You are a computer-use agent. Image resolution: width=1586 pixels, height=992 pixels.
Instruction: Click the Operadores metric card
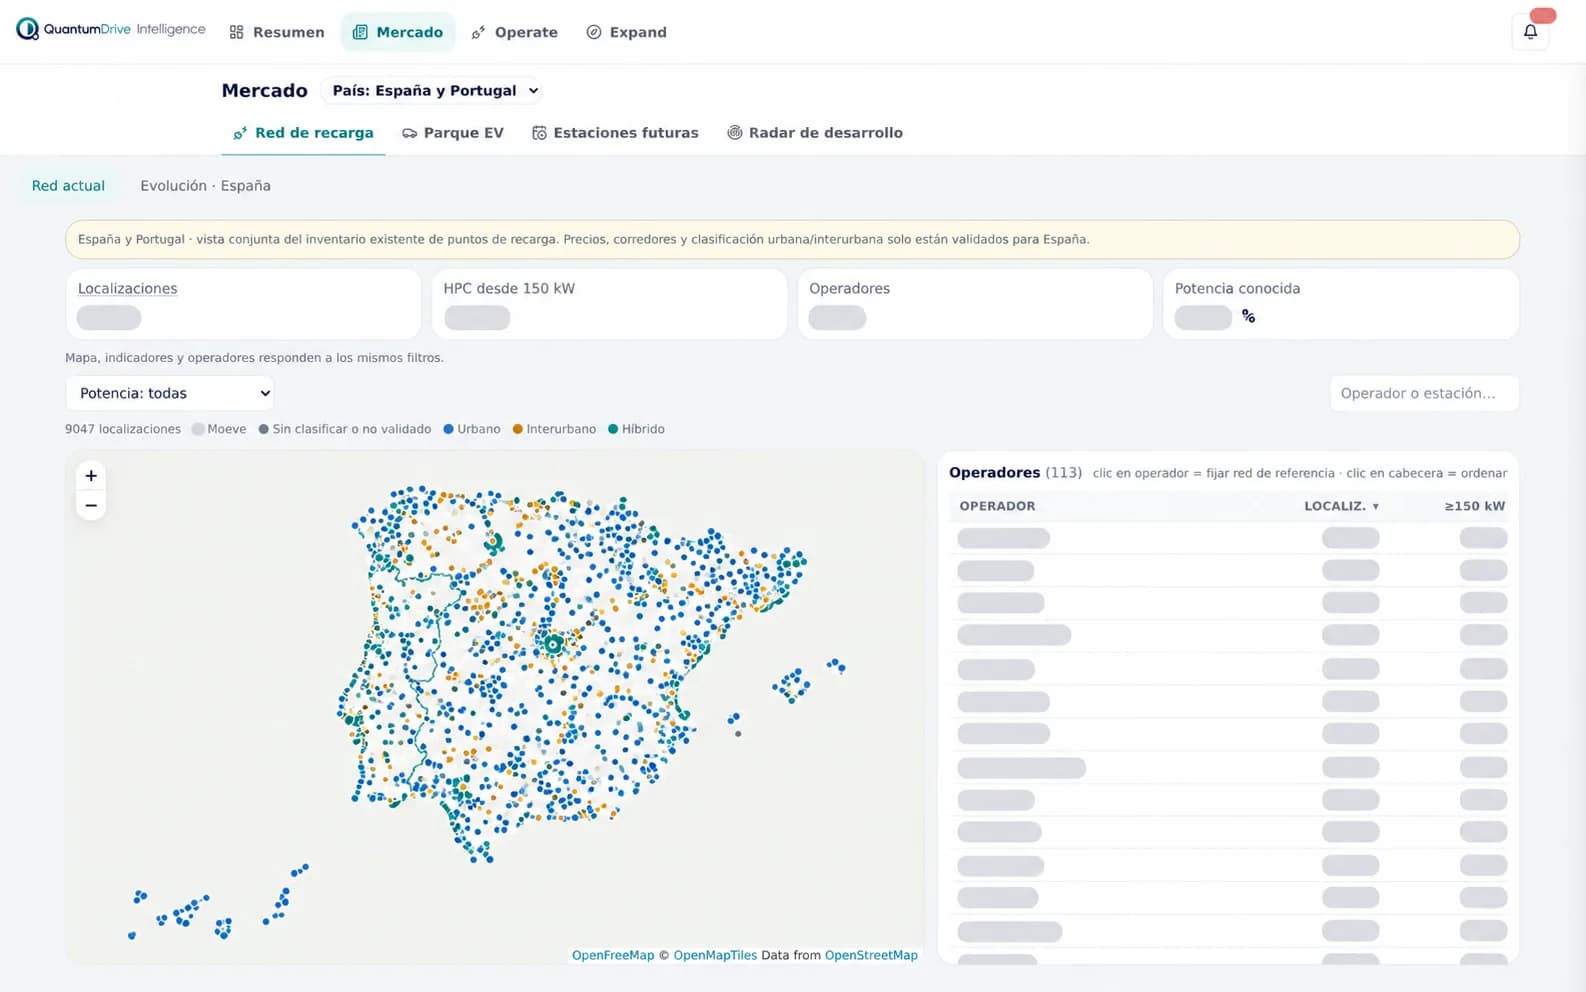coord(975,304)
